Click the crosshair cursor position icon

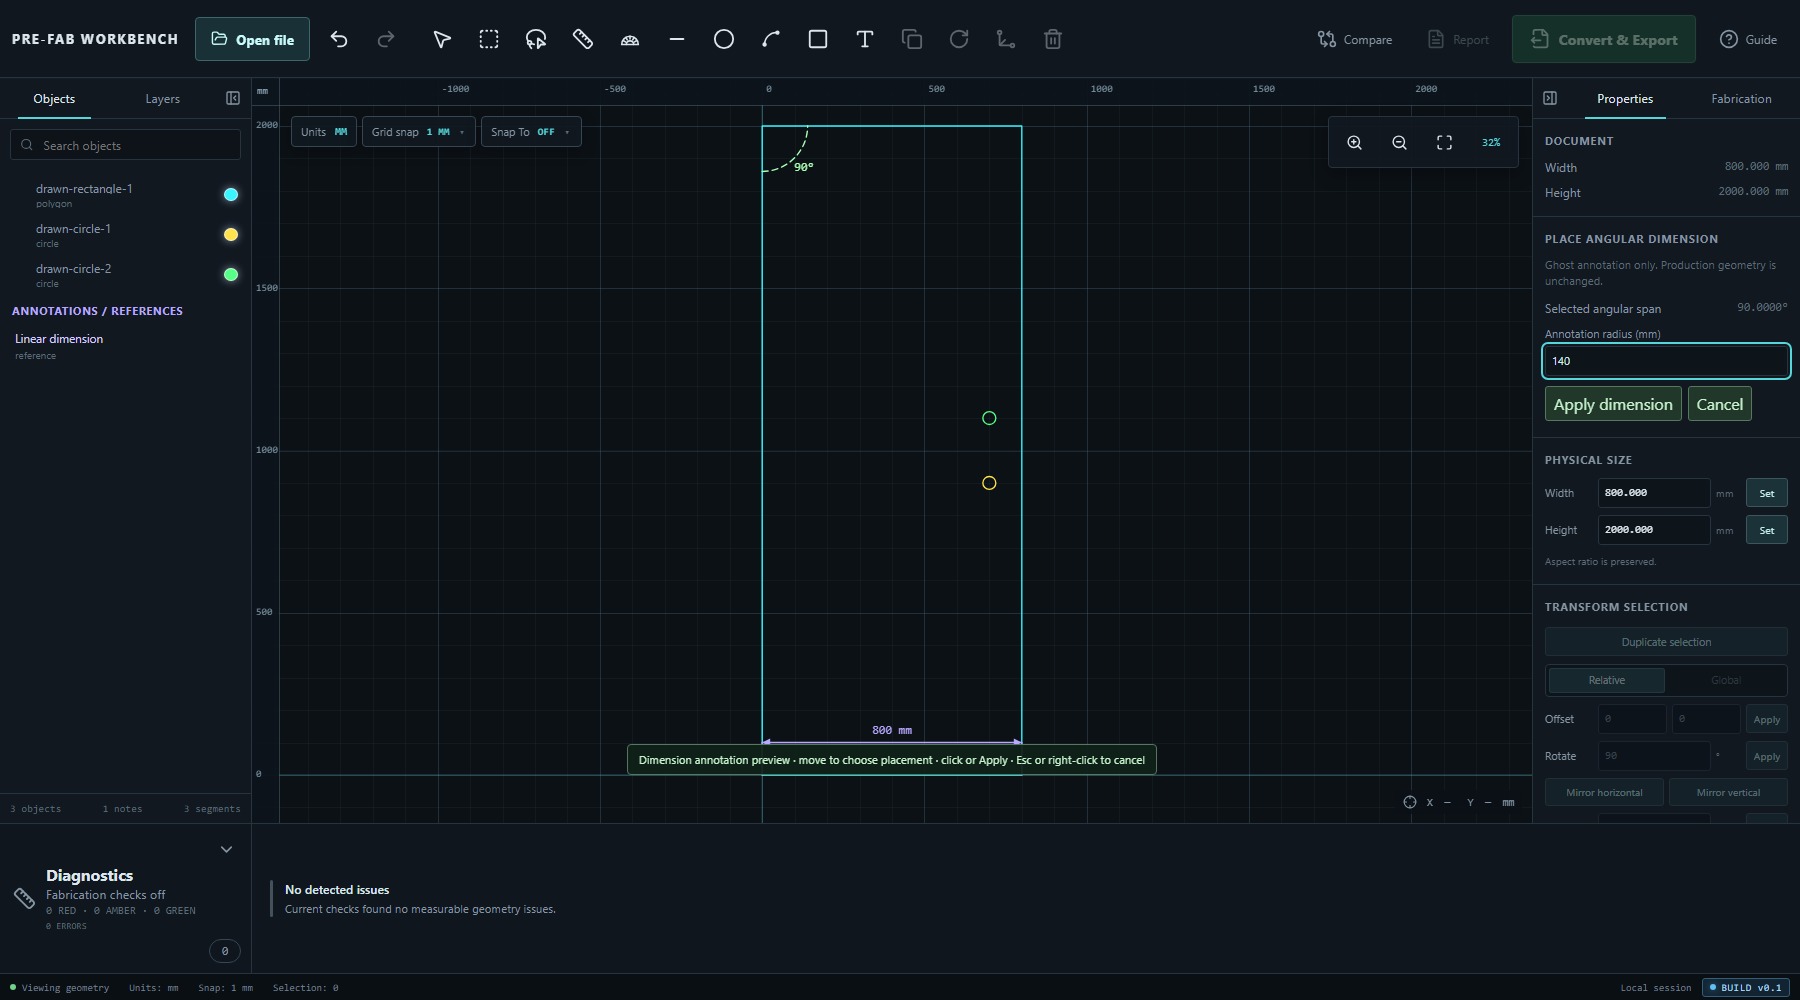[1410, 802]
